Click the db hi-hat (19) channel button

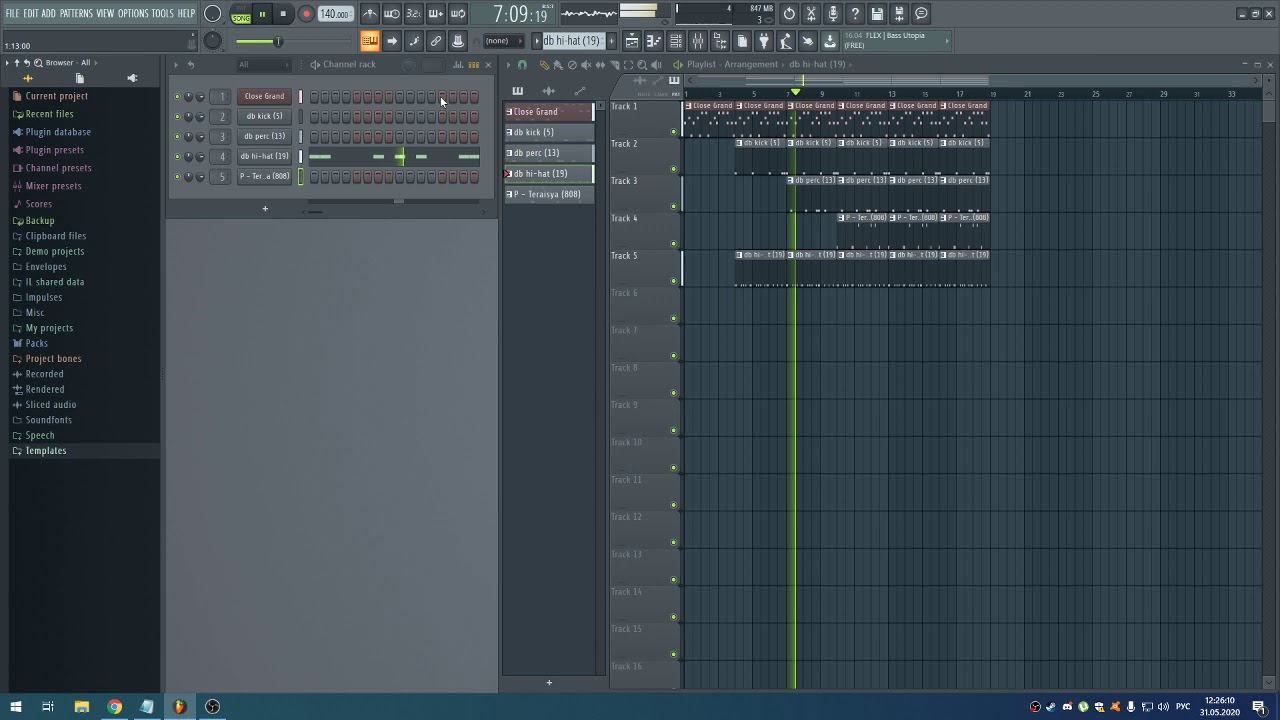pyautogui.click(x=264, y=157)
